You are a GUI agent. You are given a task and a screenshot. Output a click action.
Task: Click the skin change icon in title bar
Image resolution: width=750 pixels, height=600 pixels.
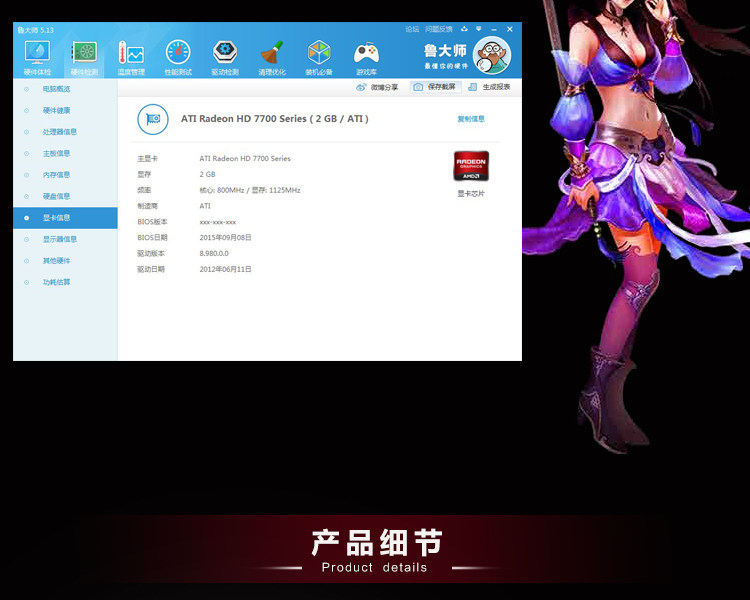point(464,29)
